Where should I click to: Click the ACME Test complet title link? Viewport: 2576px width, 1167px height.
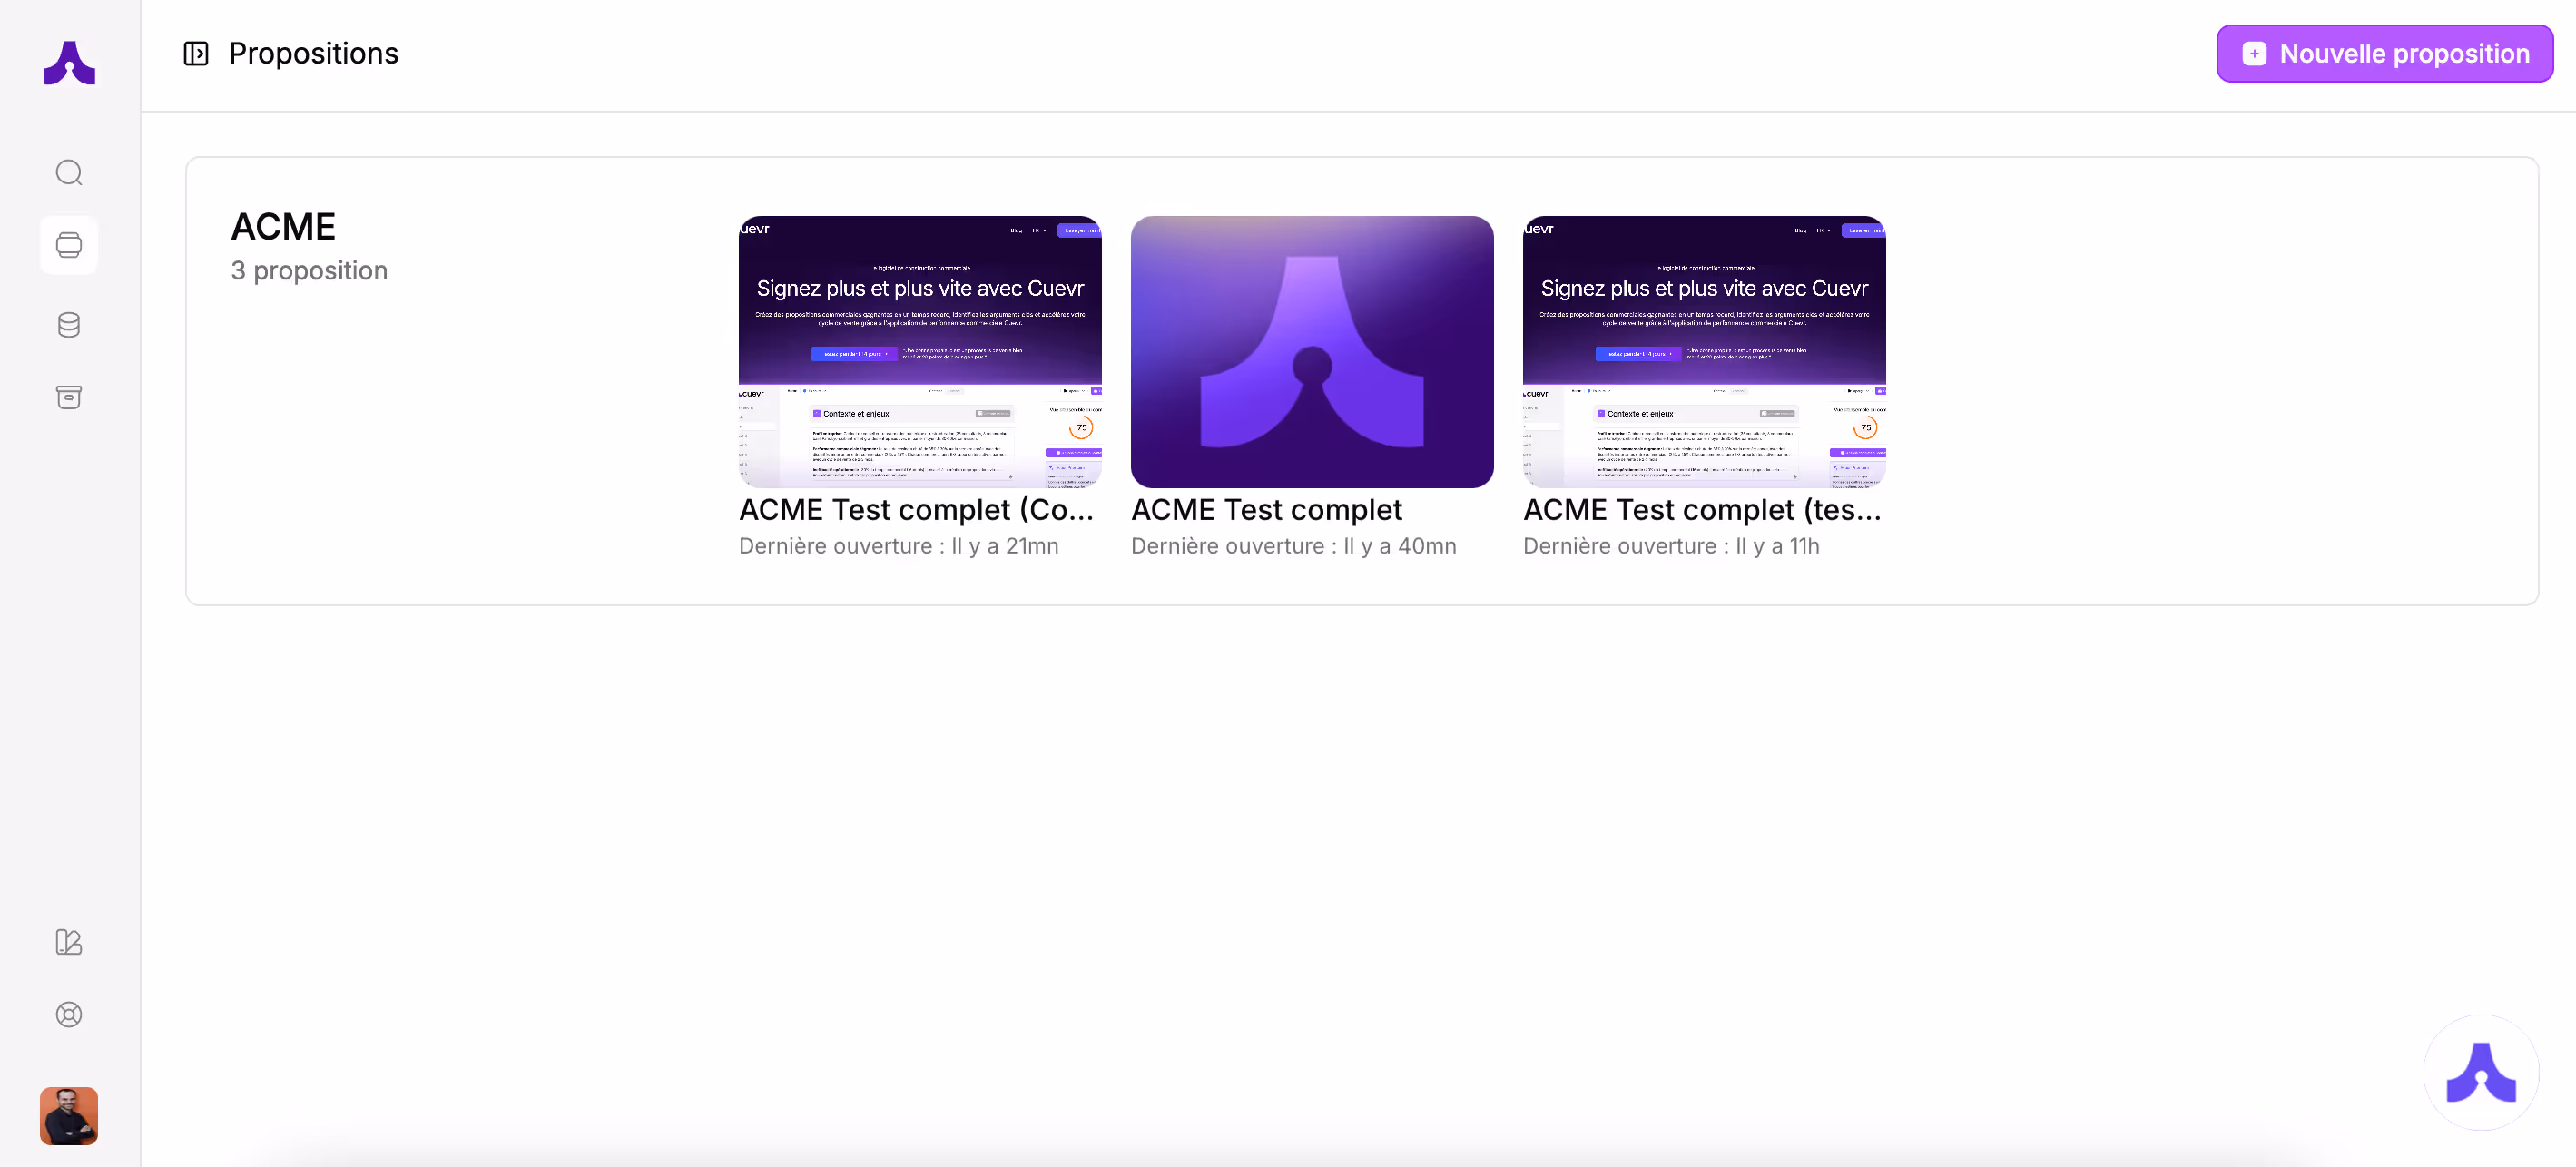tap(1266, 510)
